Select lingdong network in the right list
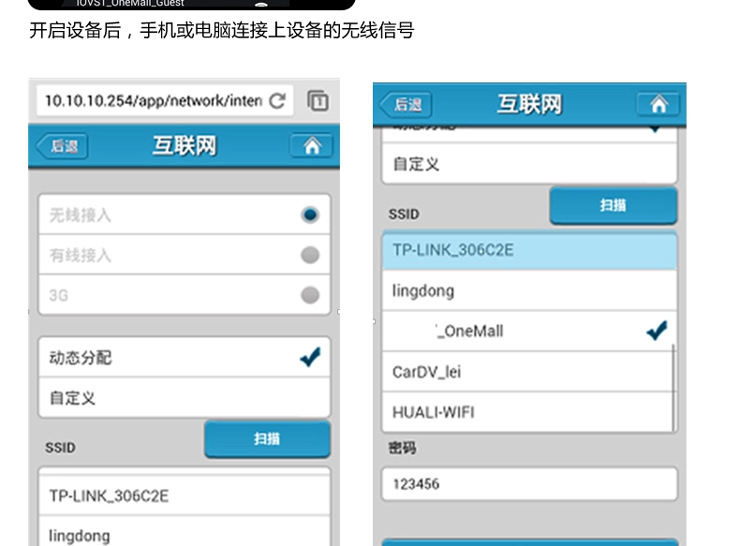 [529, 291]
